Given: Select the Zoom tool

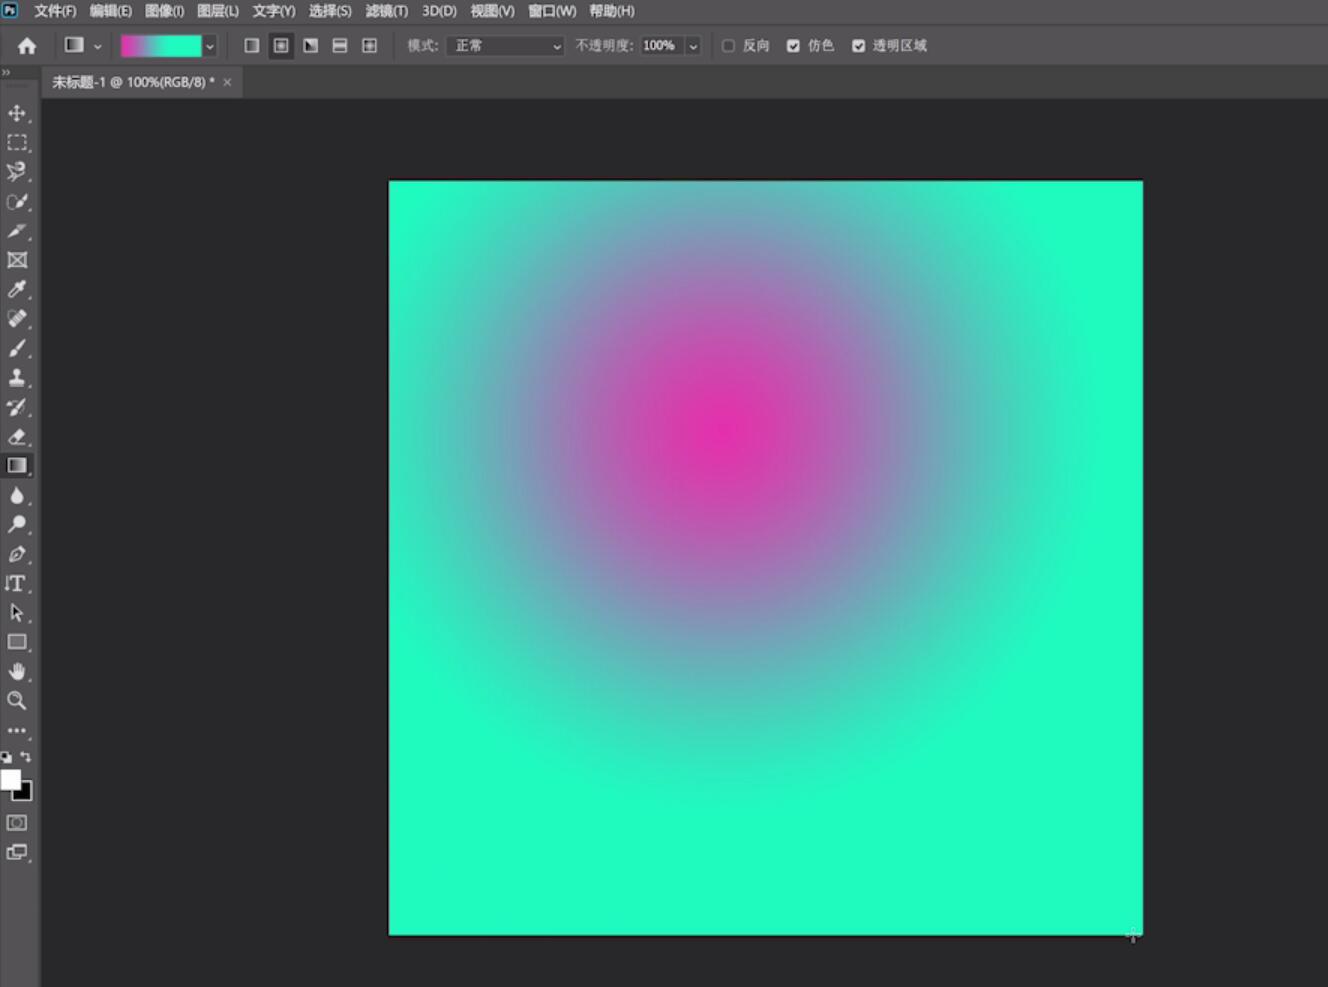Looking at the screenshot, I should 17,701.
